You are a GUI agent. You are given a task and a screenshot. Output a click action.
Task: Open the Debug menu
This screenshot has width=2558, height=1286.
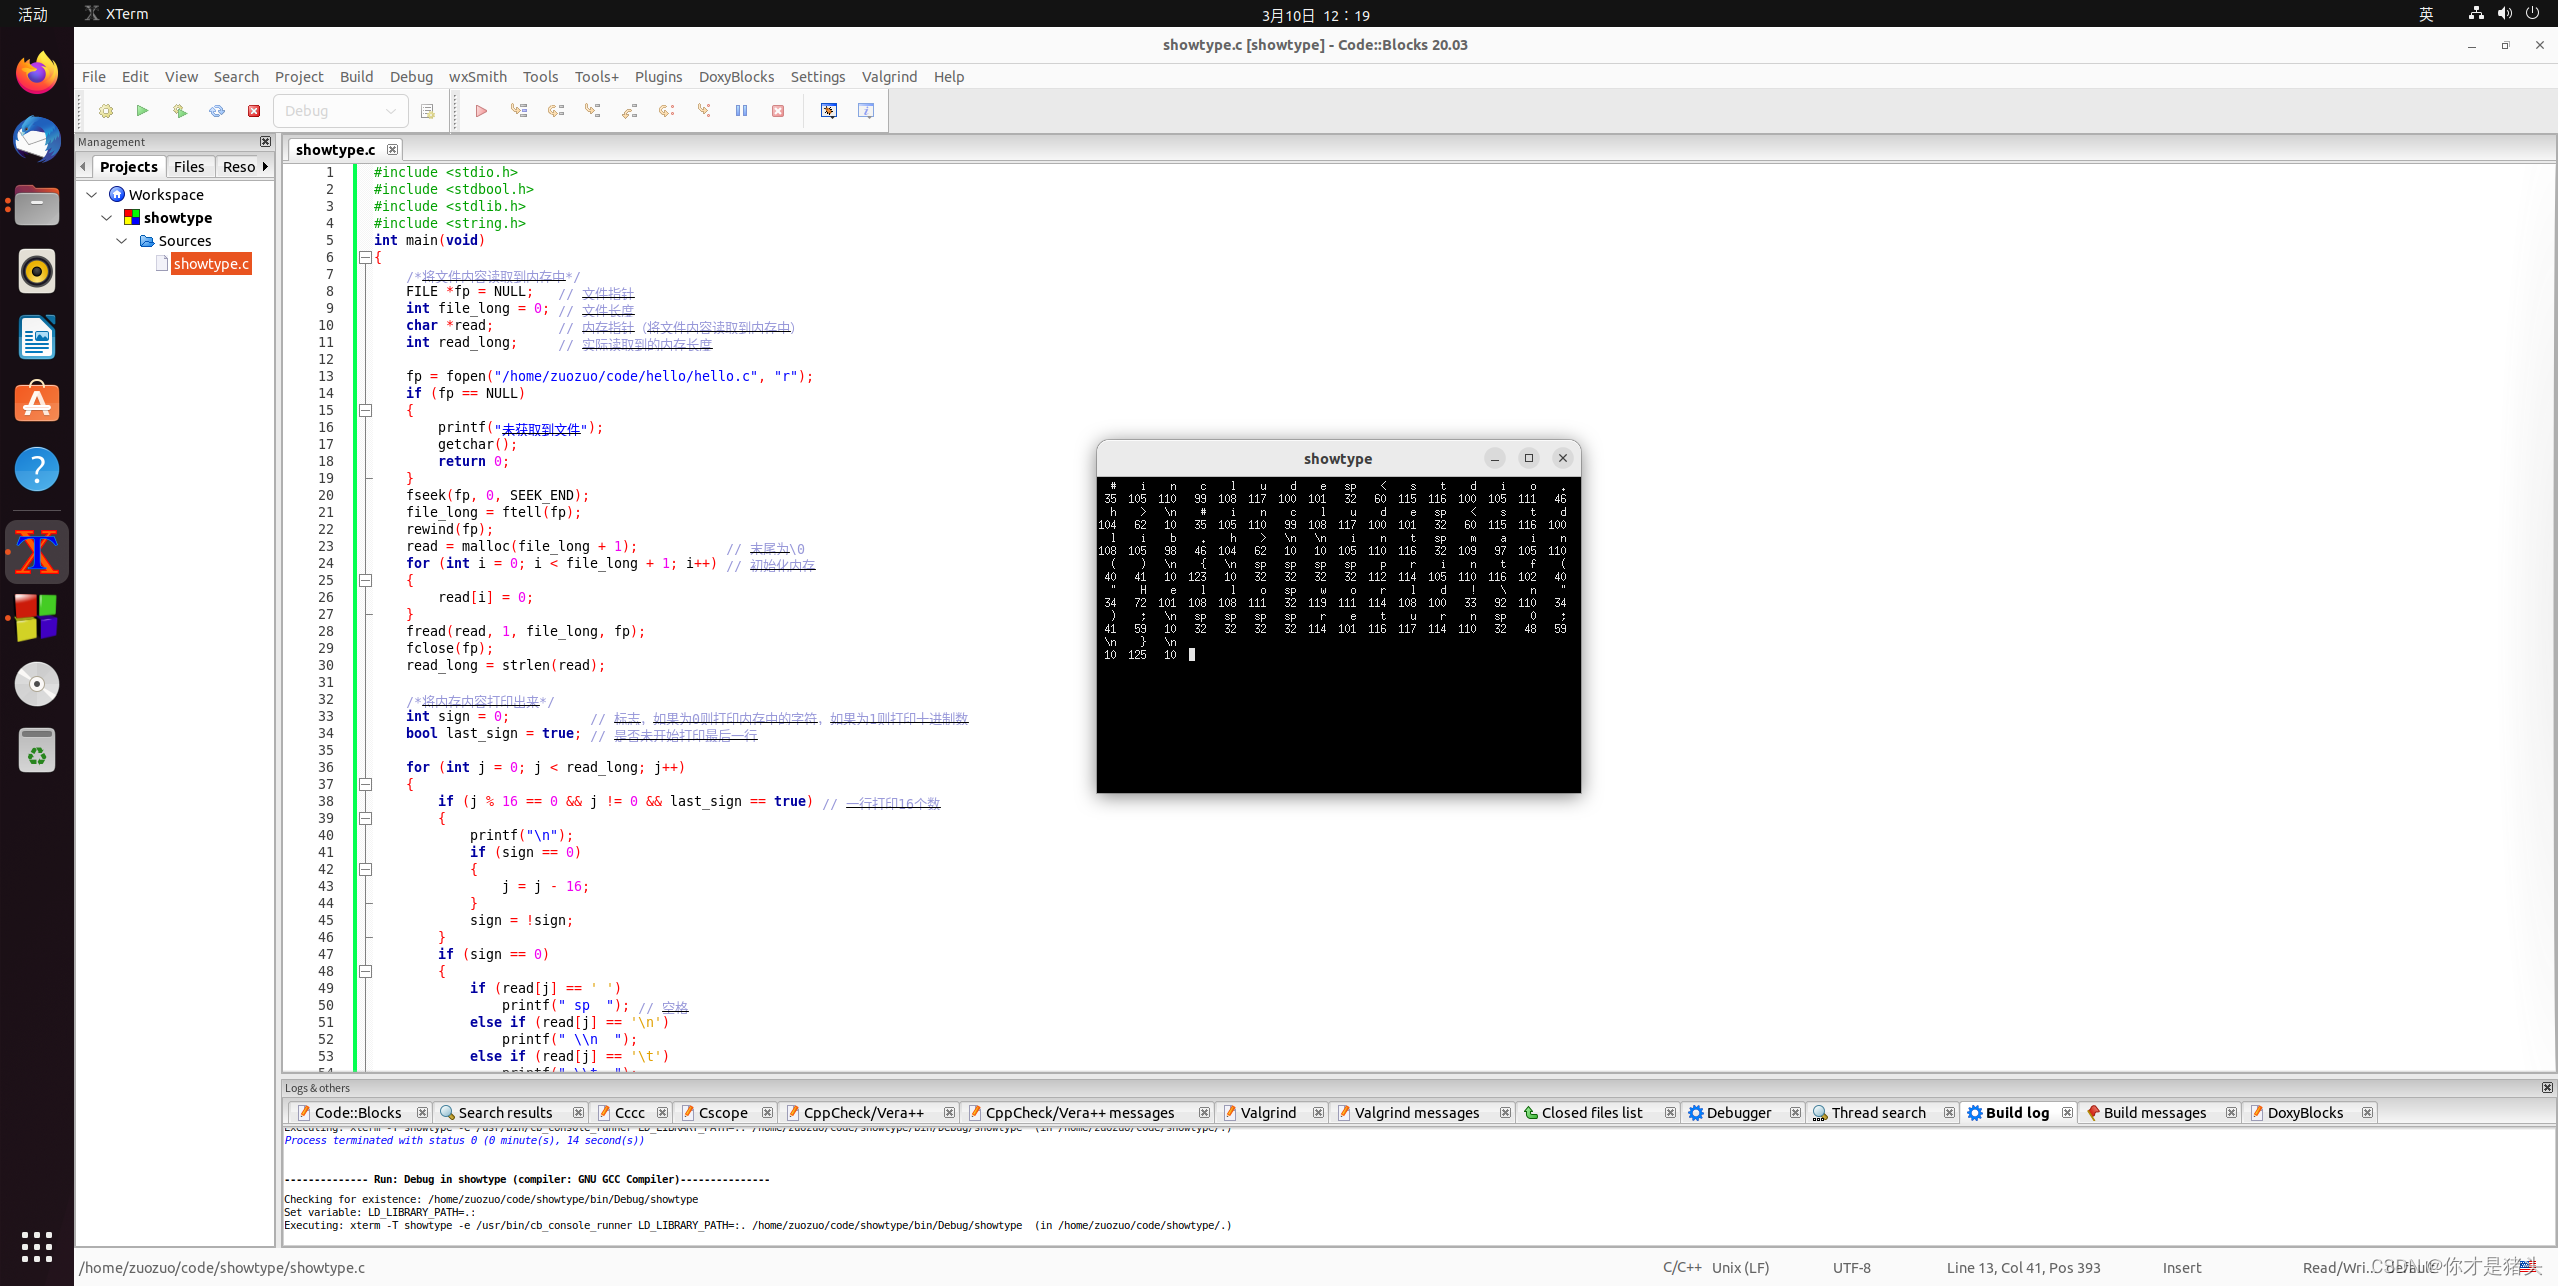click(411, 76)
